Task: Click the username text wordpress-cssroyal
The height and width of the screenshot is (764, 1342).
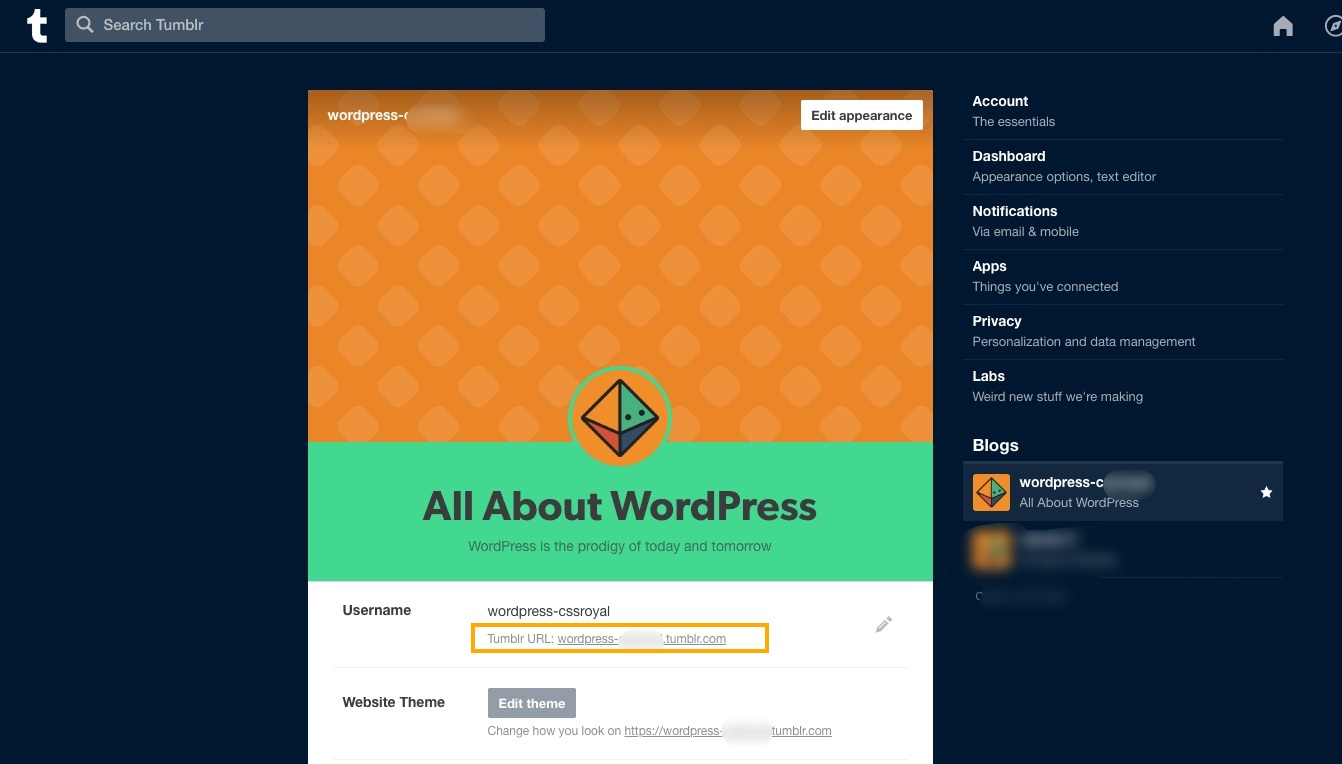Action: [548, 611]
